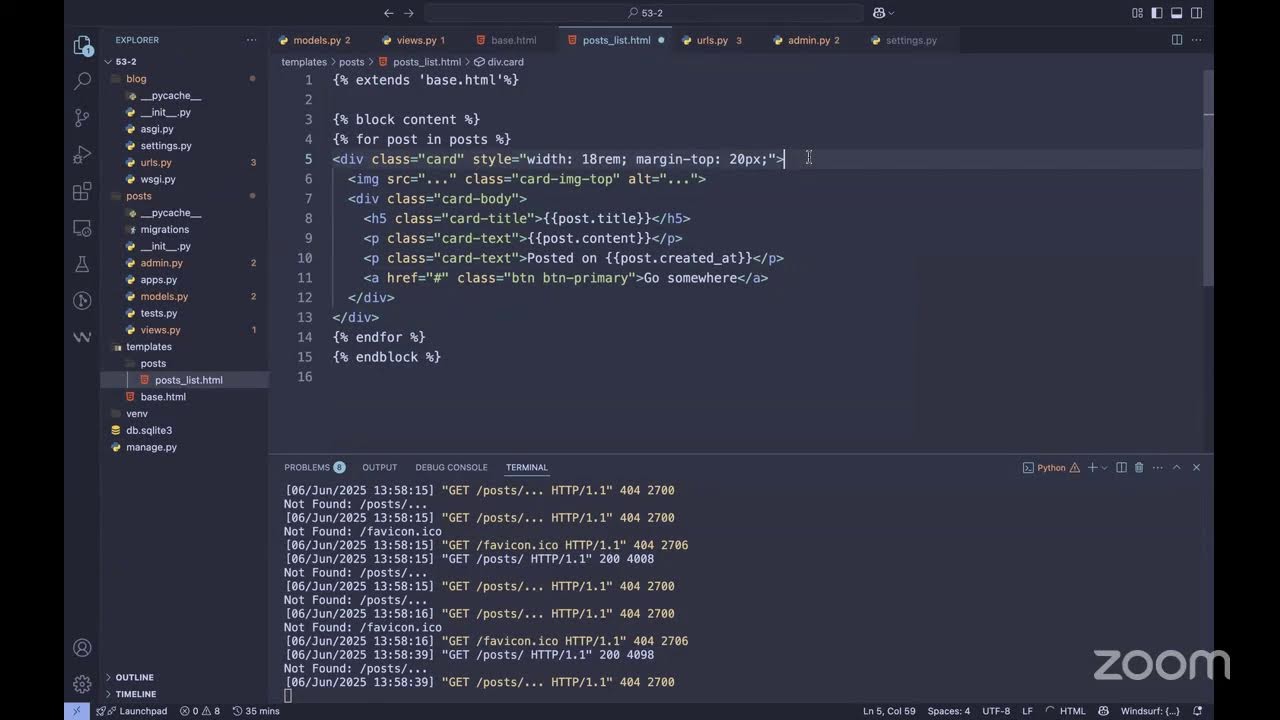Viewport: 1280px width, 720px height.
Task: Toggle the bottom panel visibility
Action: [1177, 13]
